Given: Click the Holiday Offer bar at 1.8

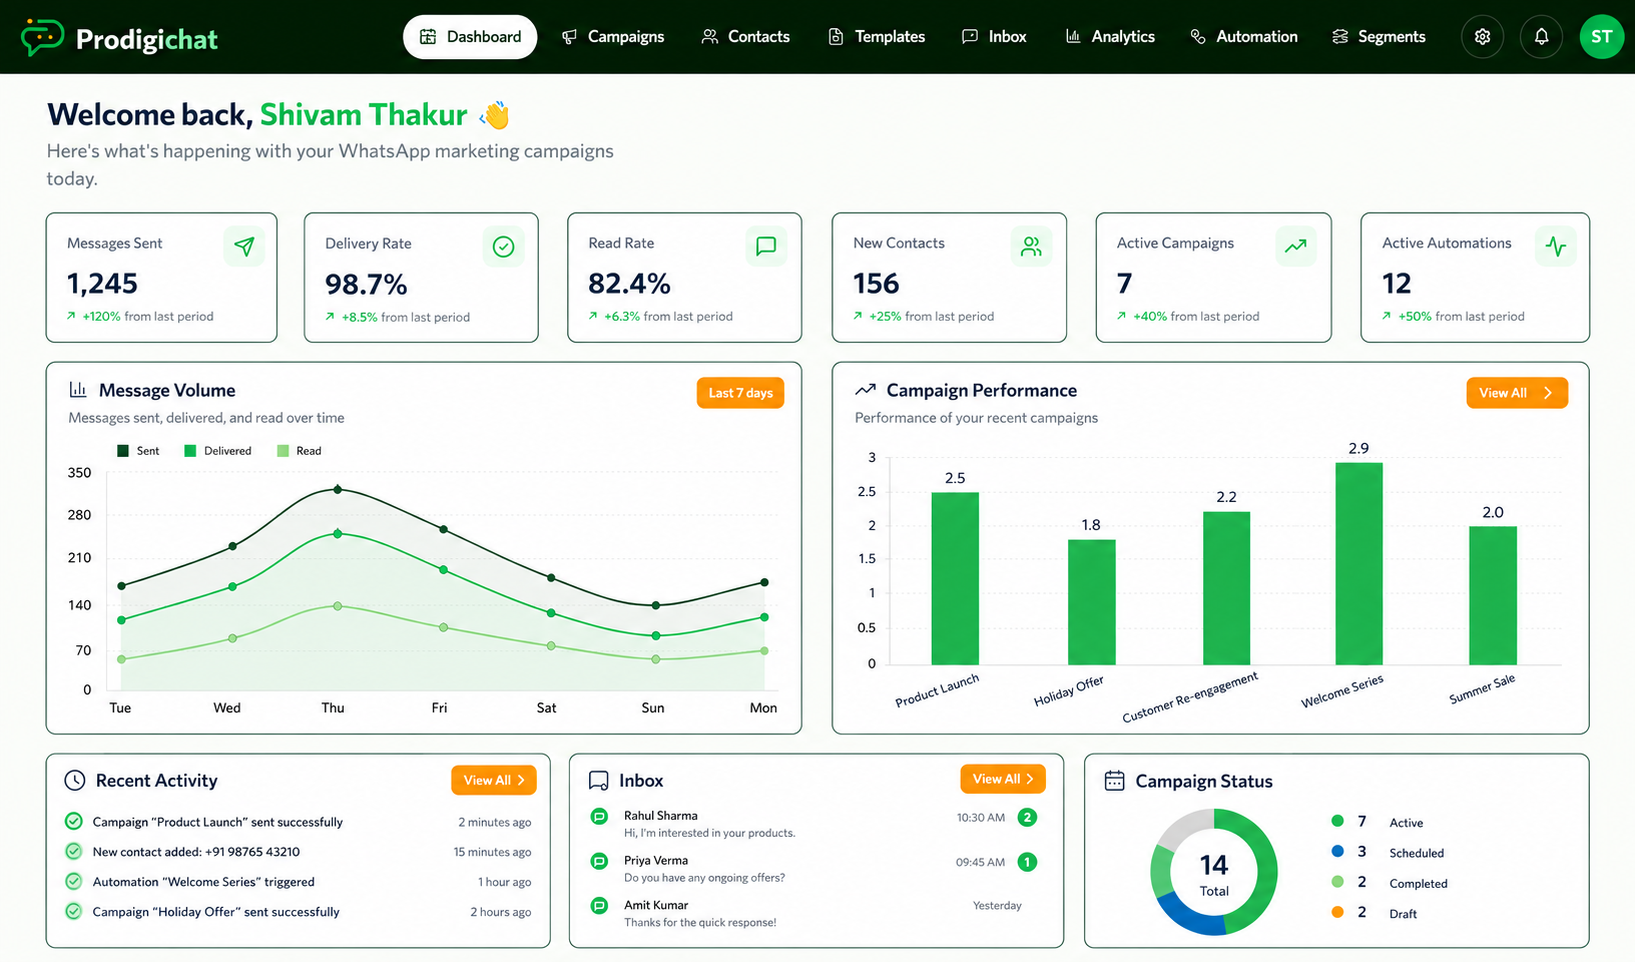Looking at the screenshot, I should tap(1091, 602).
